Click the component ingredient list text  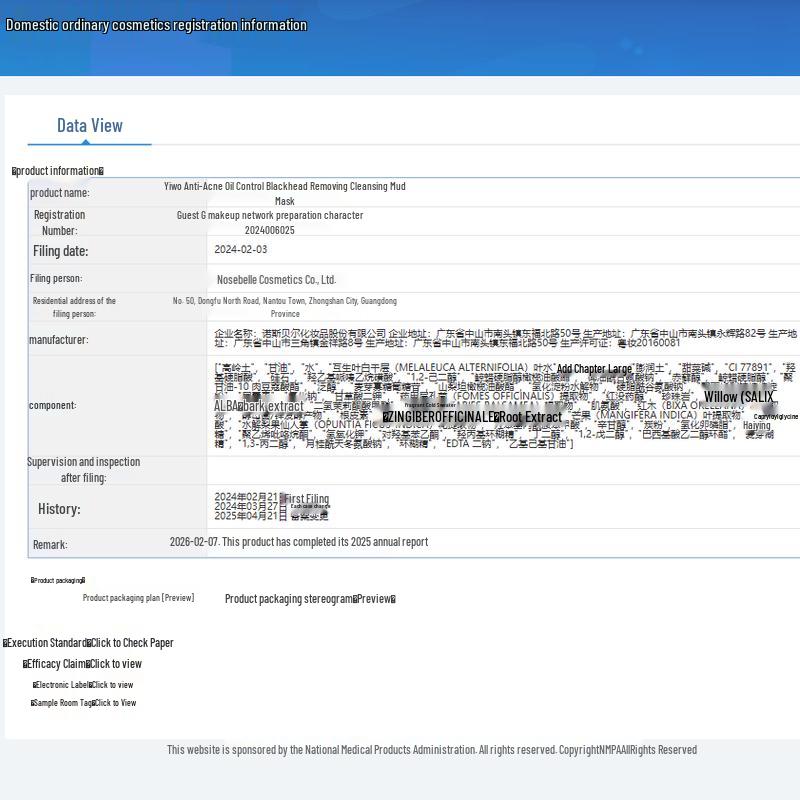point(505,405)
